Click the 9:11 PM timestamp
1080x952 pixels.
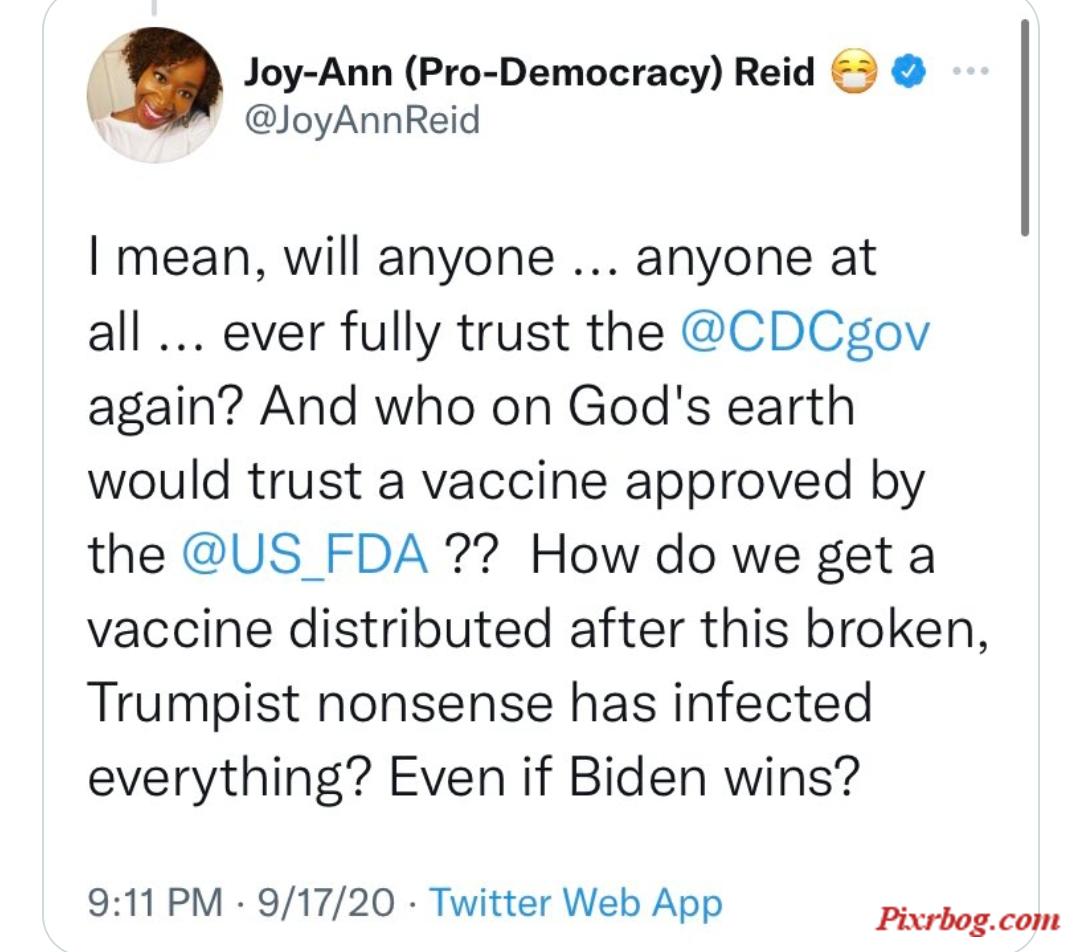click(156, 902)
